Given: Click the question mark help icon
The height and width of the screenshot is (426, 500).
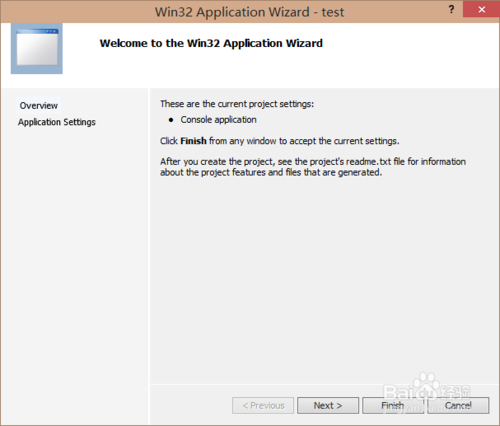Looking at the screenshot, I should click(x=451, y=9).
